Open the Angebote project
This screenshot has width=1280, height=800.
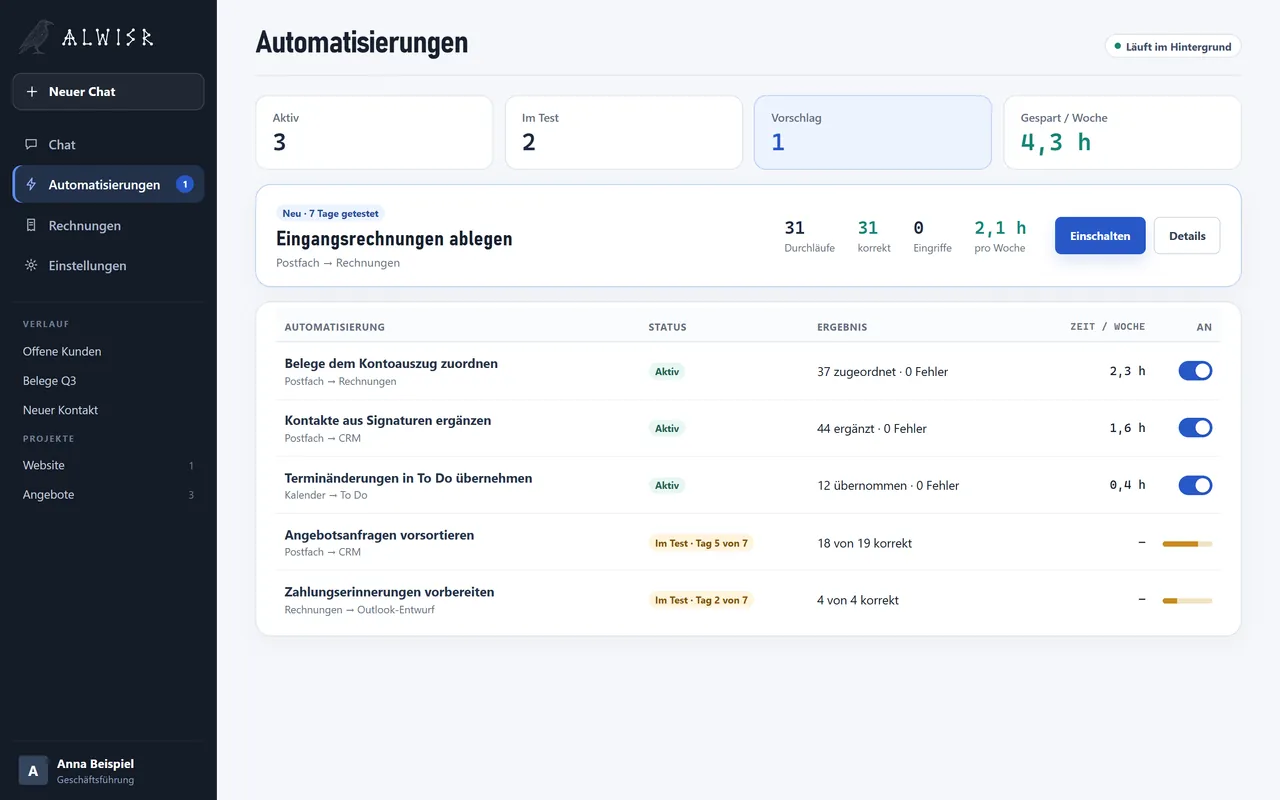pos(108,495)
